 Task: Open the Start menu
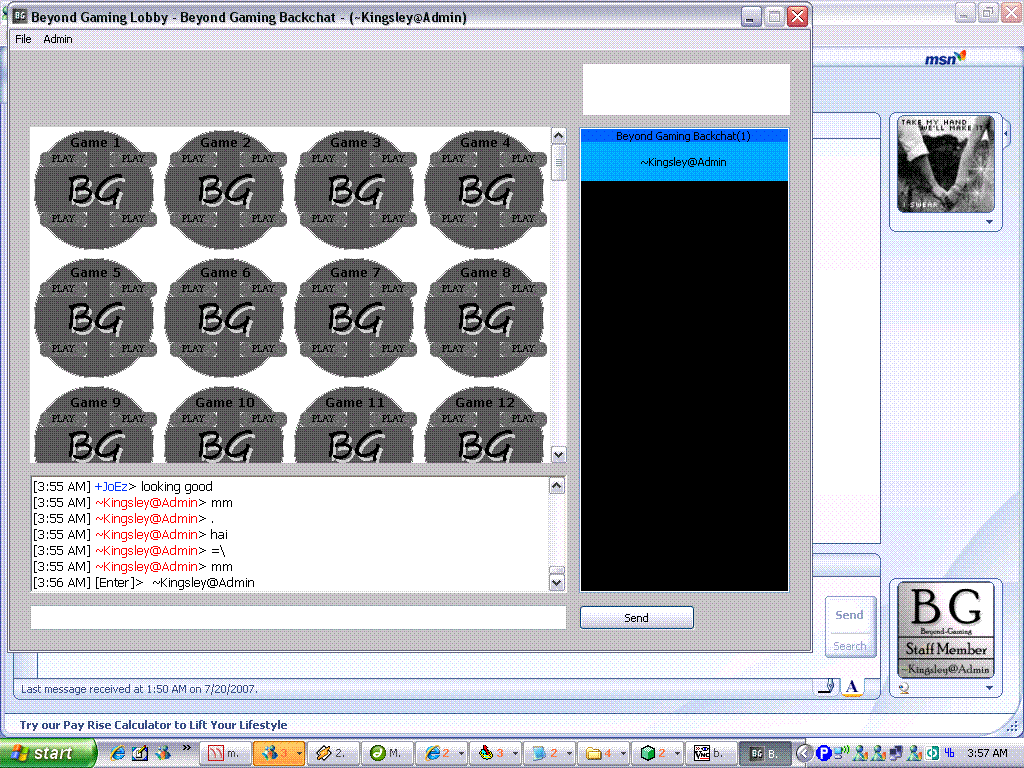pos(47,753)
